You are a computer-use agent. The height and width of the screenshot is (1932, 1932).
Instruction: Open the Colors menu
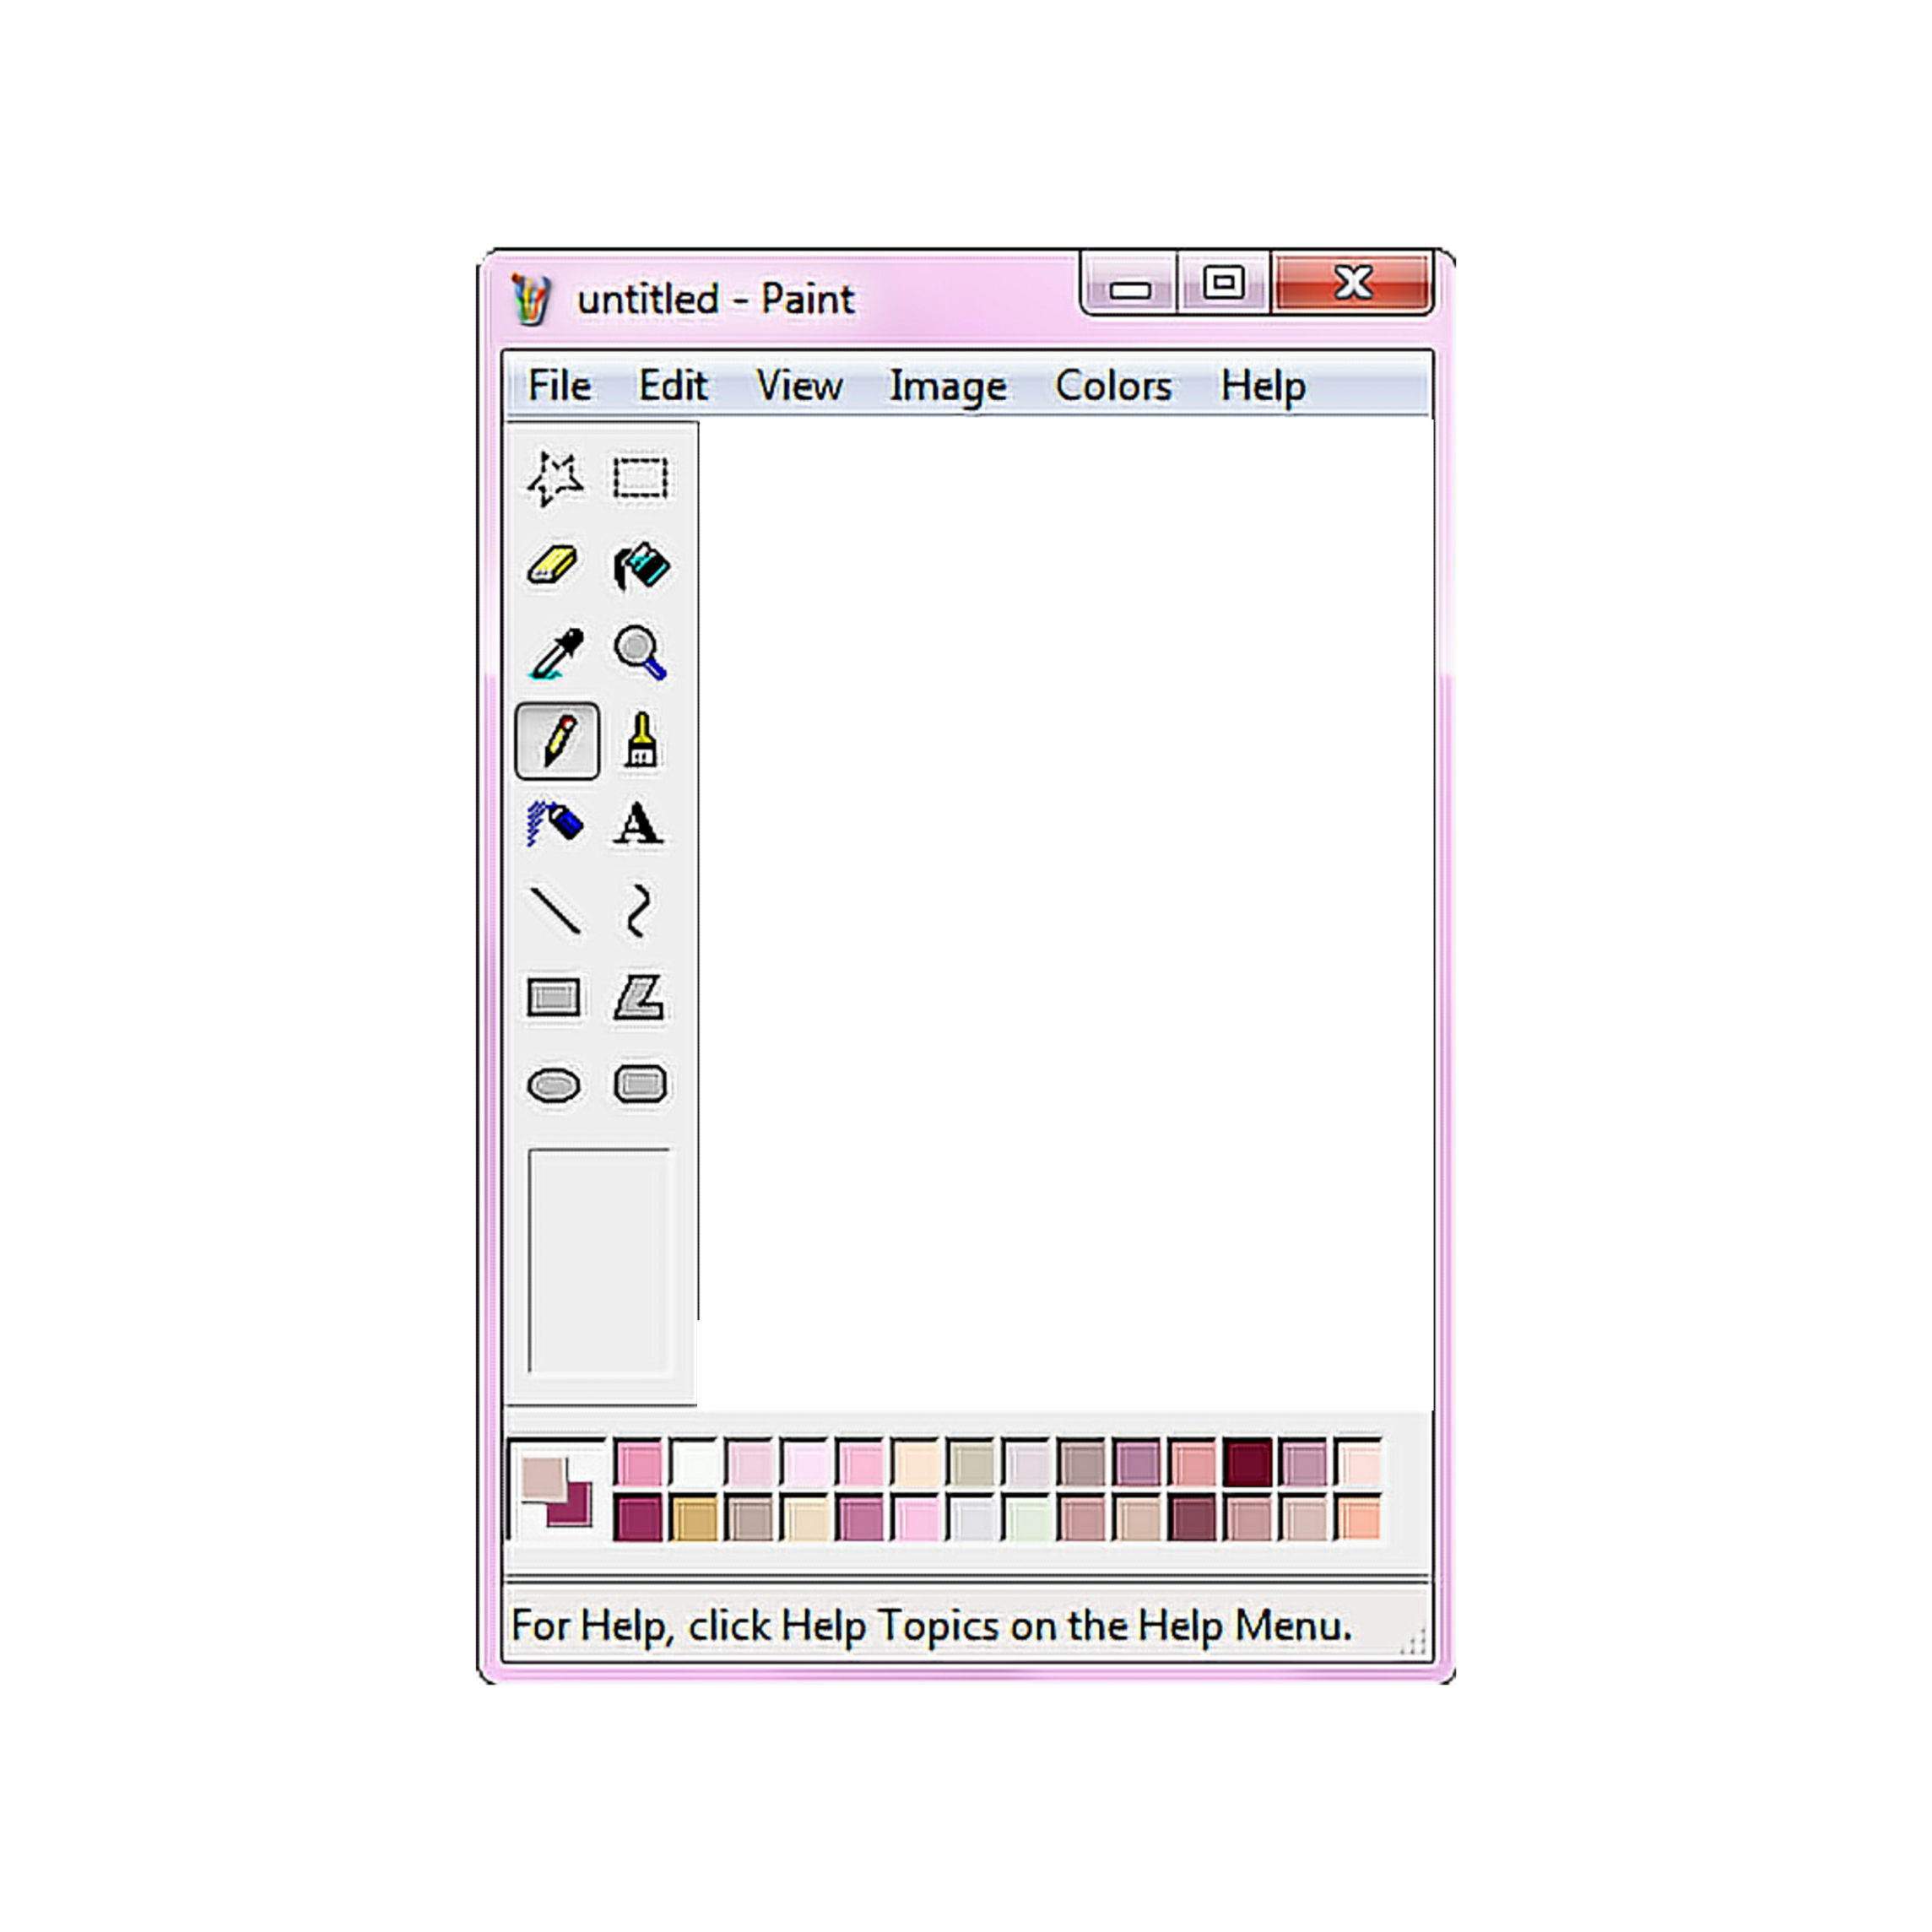tap(1113, 386)
